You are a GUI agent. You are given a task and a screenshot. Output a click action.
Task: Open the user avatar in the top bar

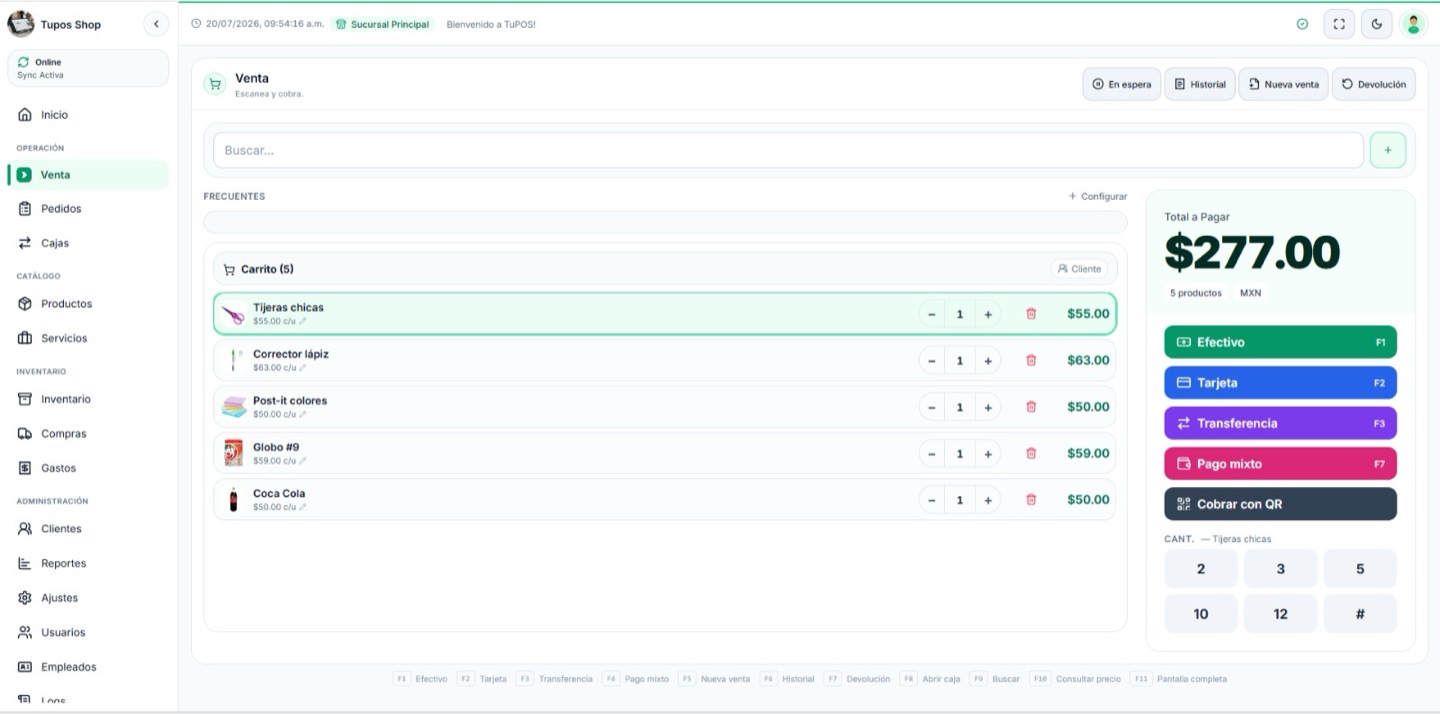pyautogui.click(x=1413, y=24)
